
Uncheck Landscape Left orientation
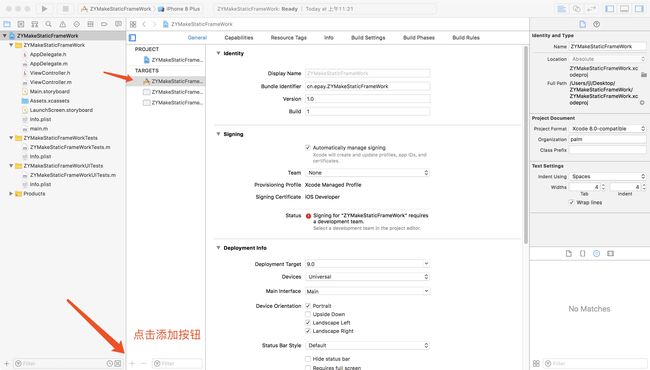(x=308, y=322)
